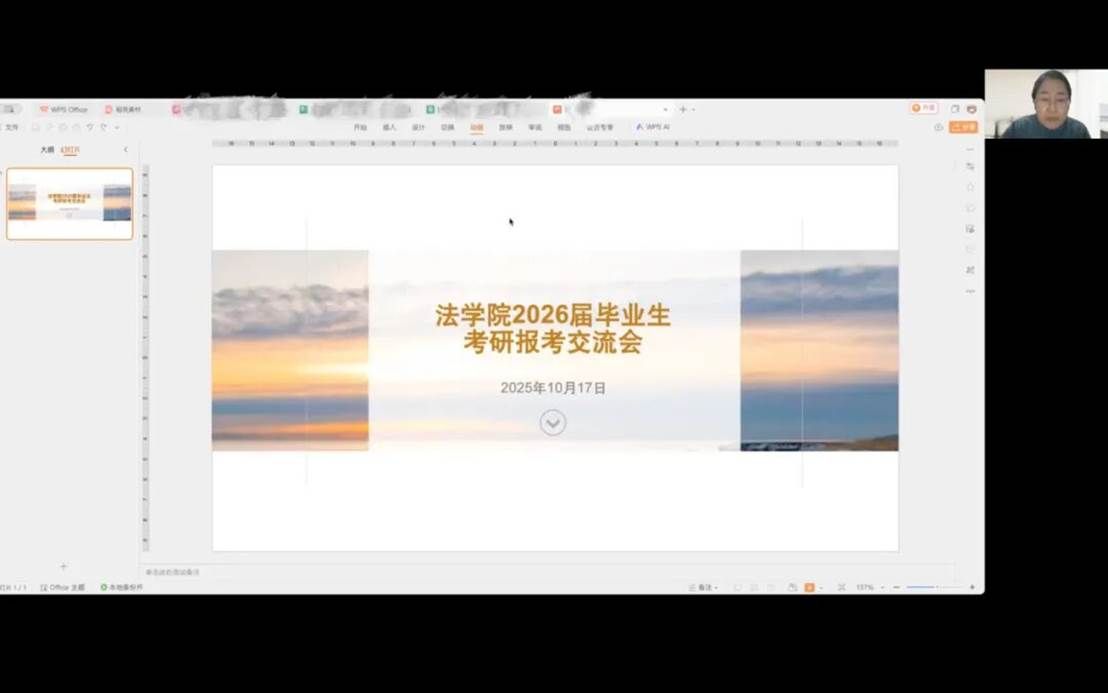Open new document tab with plus
Screen dimensions: 1108x693
[683, 109]
